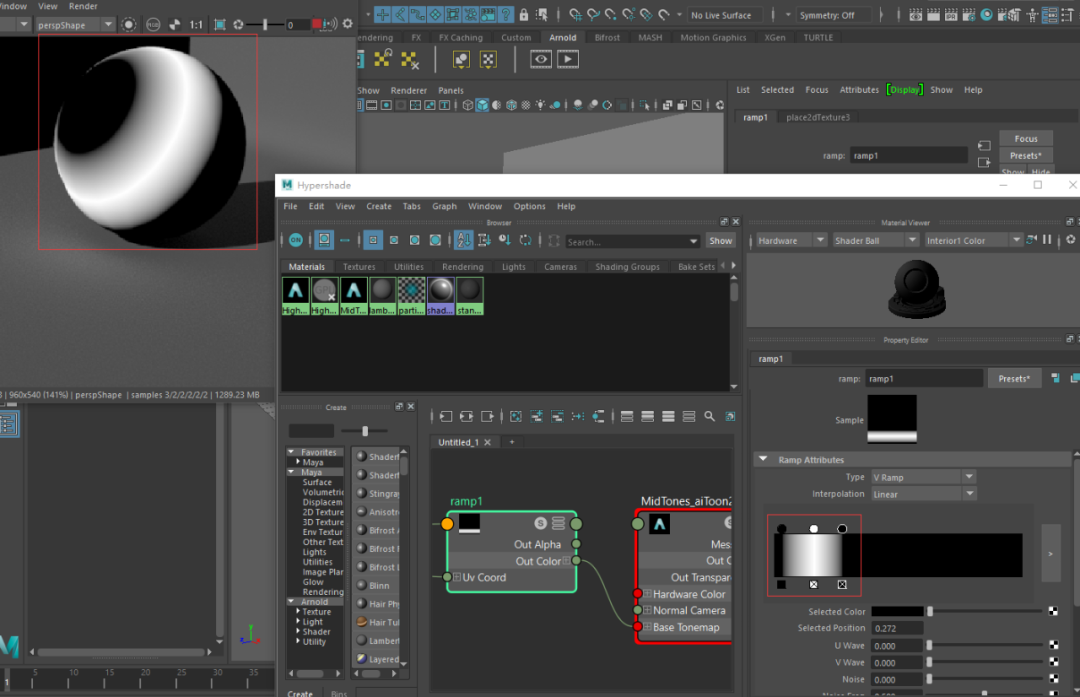Toggle the ON swatch rendering button in Hypershade
Image resolution: width=1080 pixels, height=697 pixels.
coord(296,240)
